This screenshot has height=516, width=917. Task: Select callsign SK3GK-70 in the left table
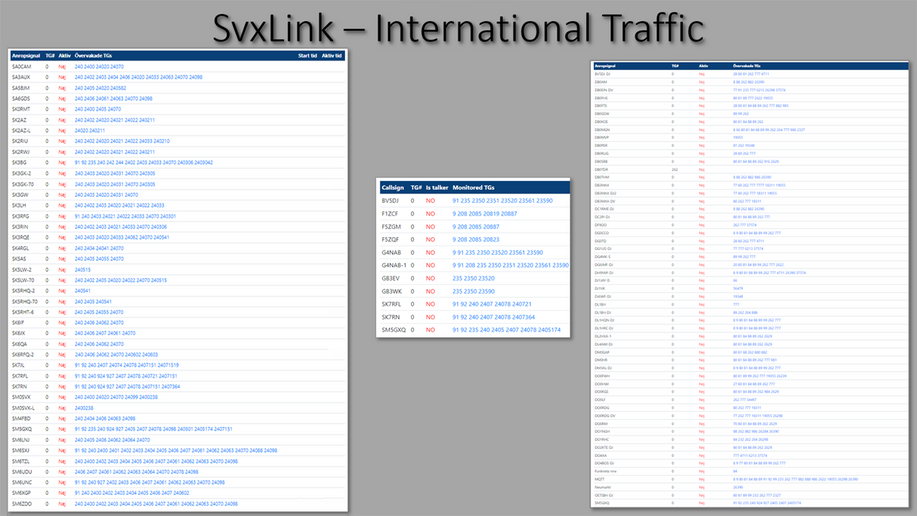[23, 184]
